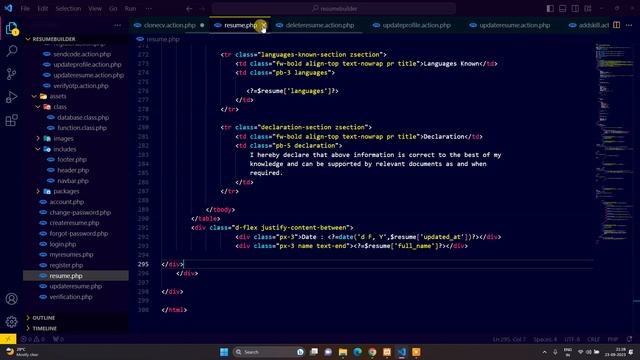The height and width of the screenshot is (360, 640).
Task: Change CRLF end of line sequence
Action: (x=593, y=339)
